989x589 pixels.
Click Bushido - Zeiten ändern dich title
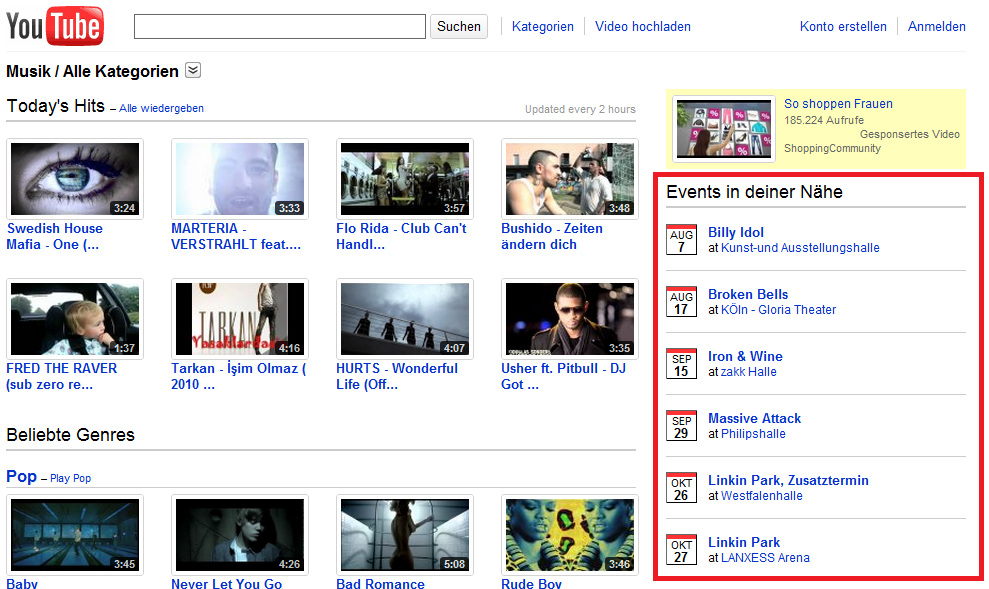pyautogui.click(x=552, y=236)
